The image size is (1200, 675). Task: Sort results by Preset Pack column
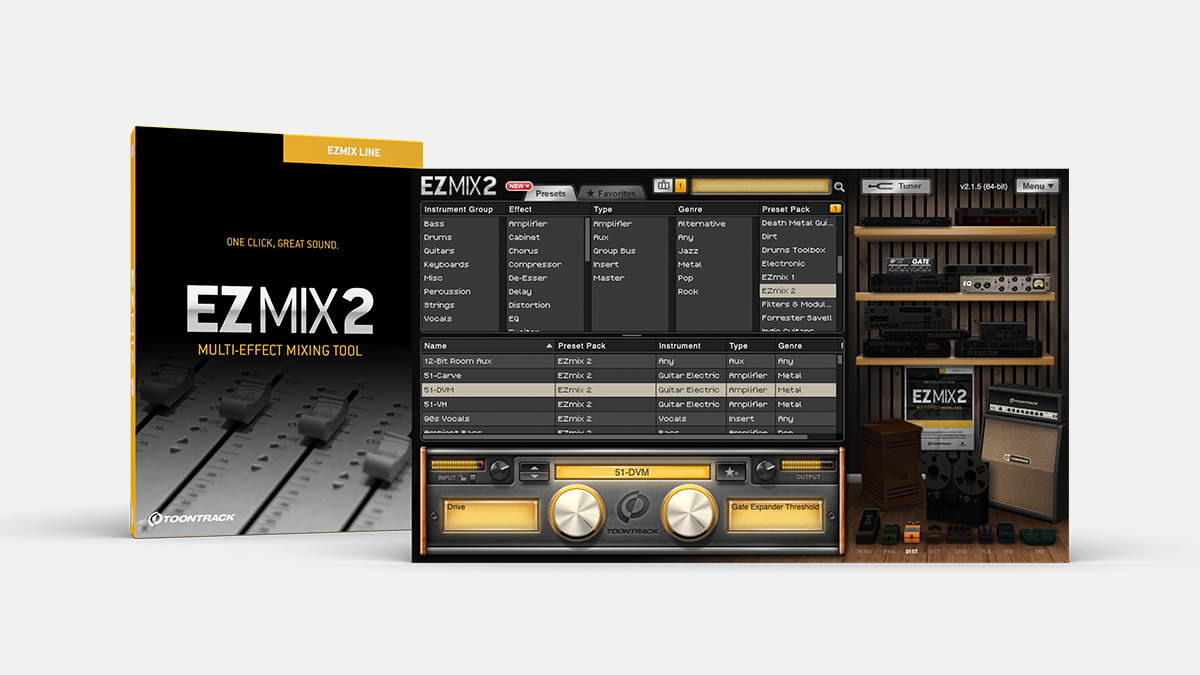click(x=604, y=345)
